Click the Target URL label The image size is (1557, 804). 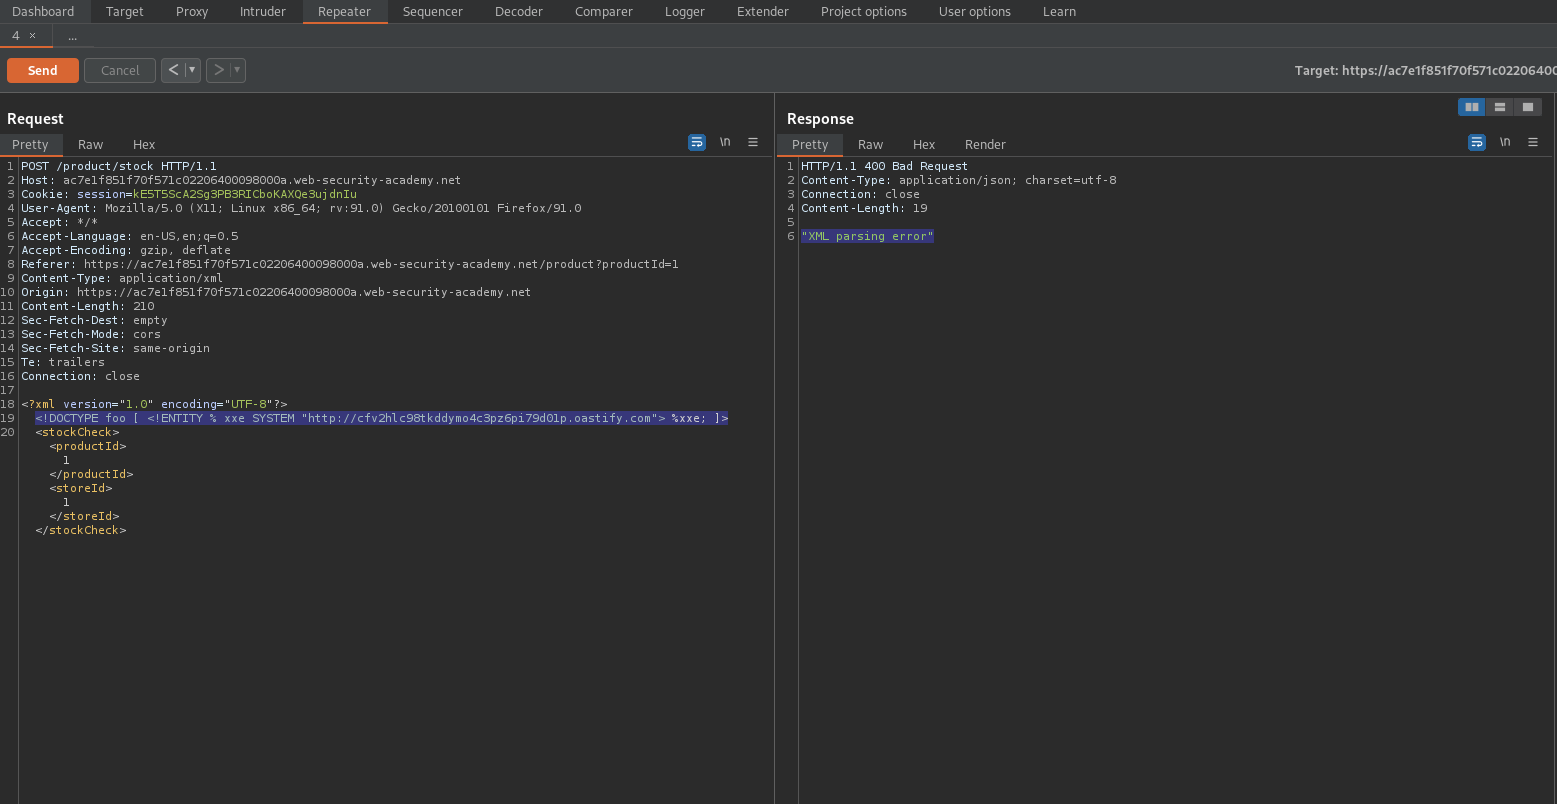1425,70
